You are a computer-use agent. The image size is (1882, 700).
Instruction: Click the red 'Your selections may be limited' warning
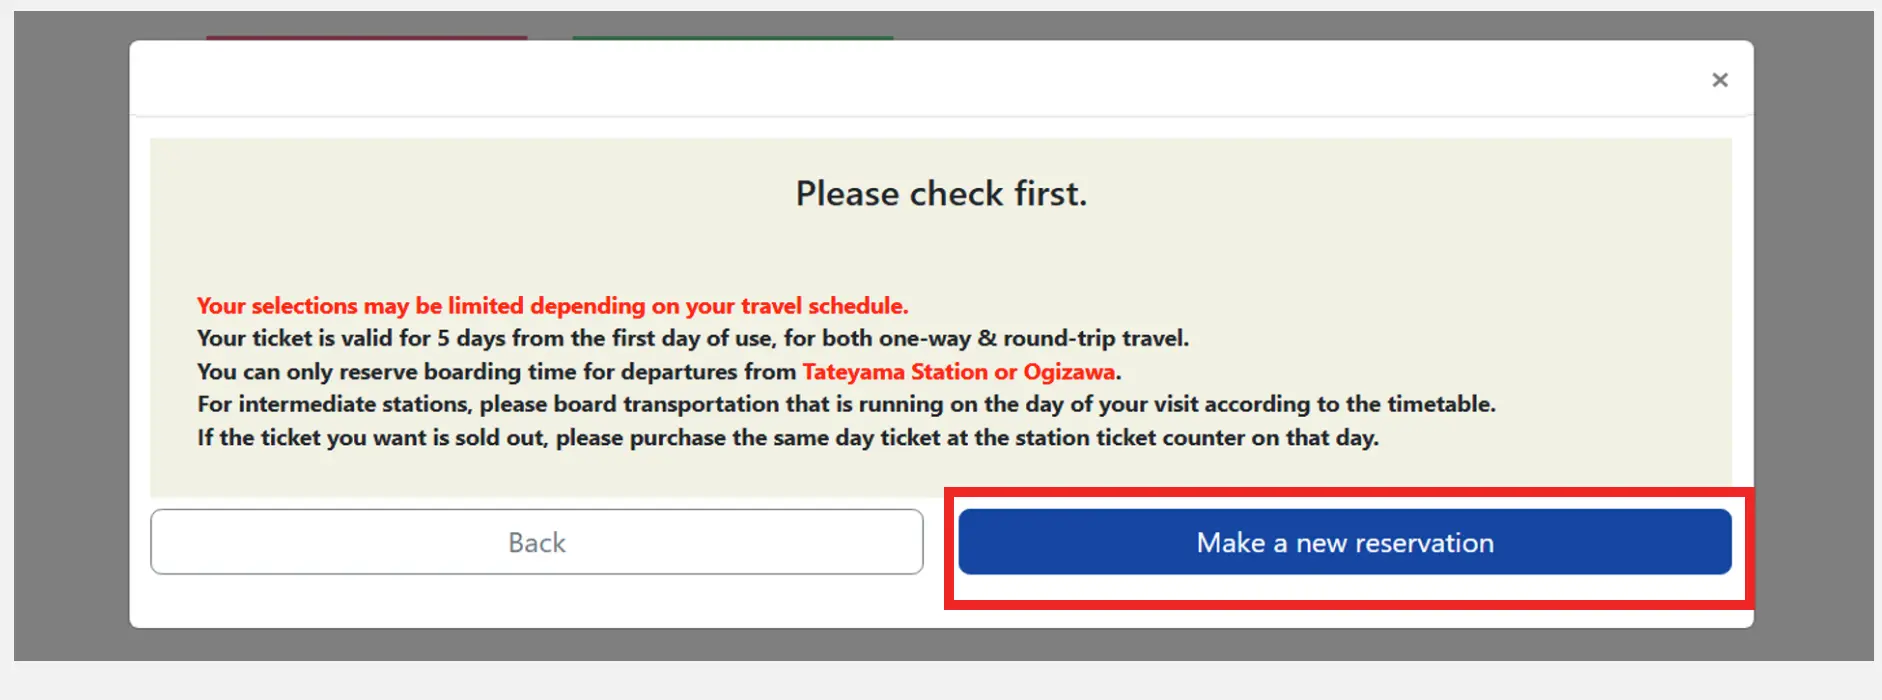tap(552, 306)
